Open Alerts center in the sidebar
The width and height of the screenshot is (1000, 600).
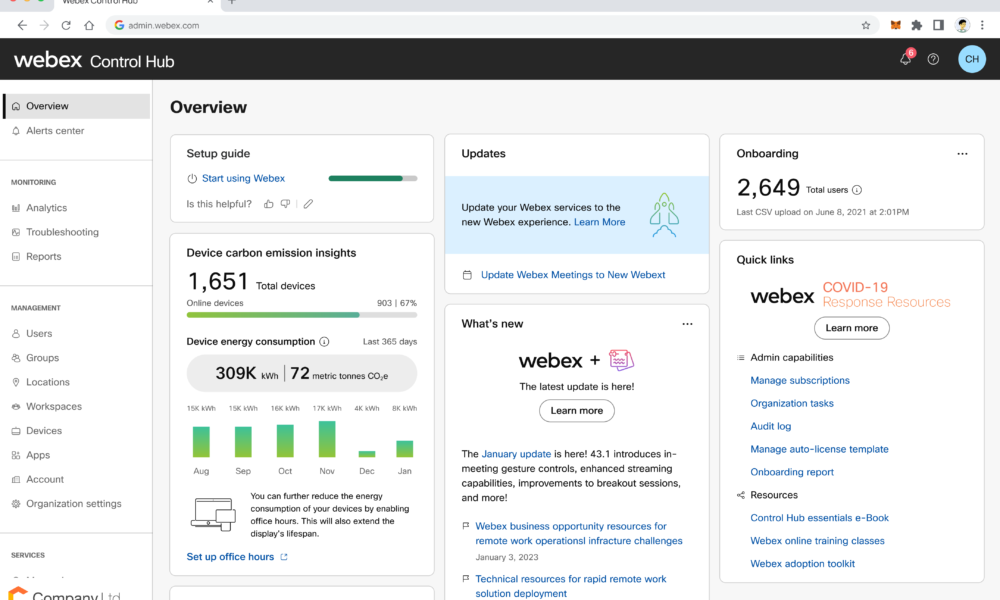[x=55, y=131]
